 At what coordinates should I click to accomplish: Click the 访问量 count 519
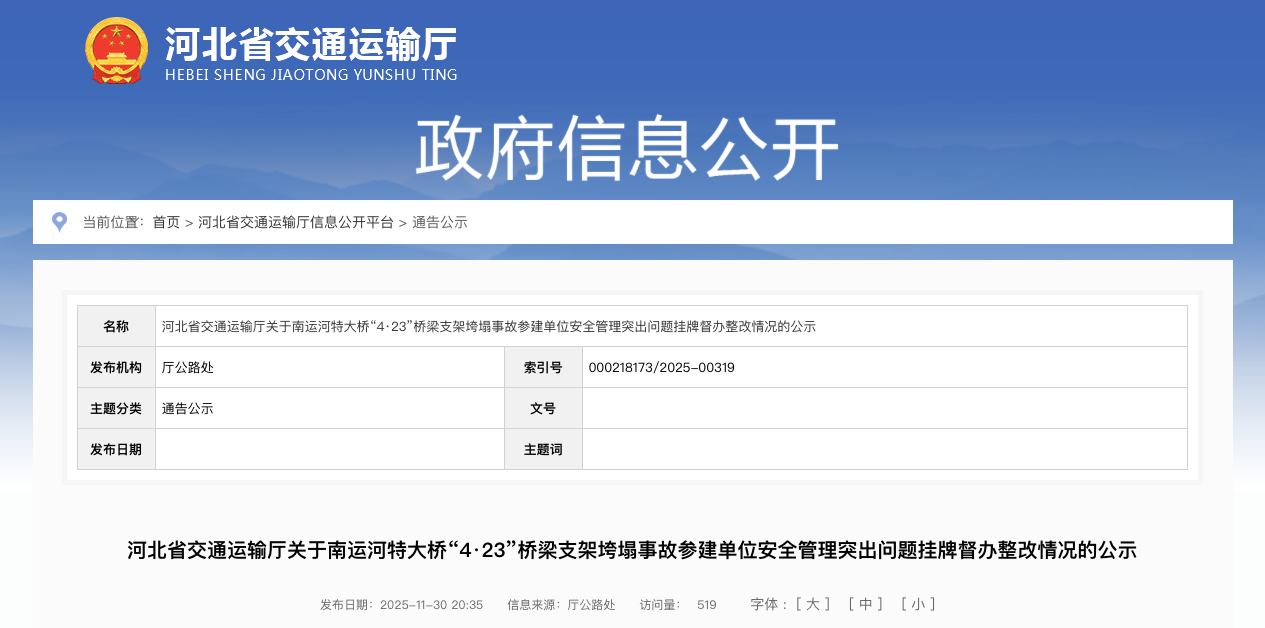(706, 605)
